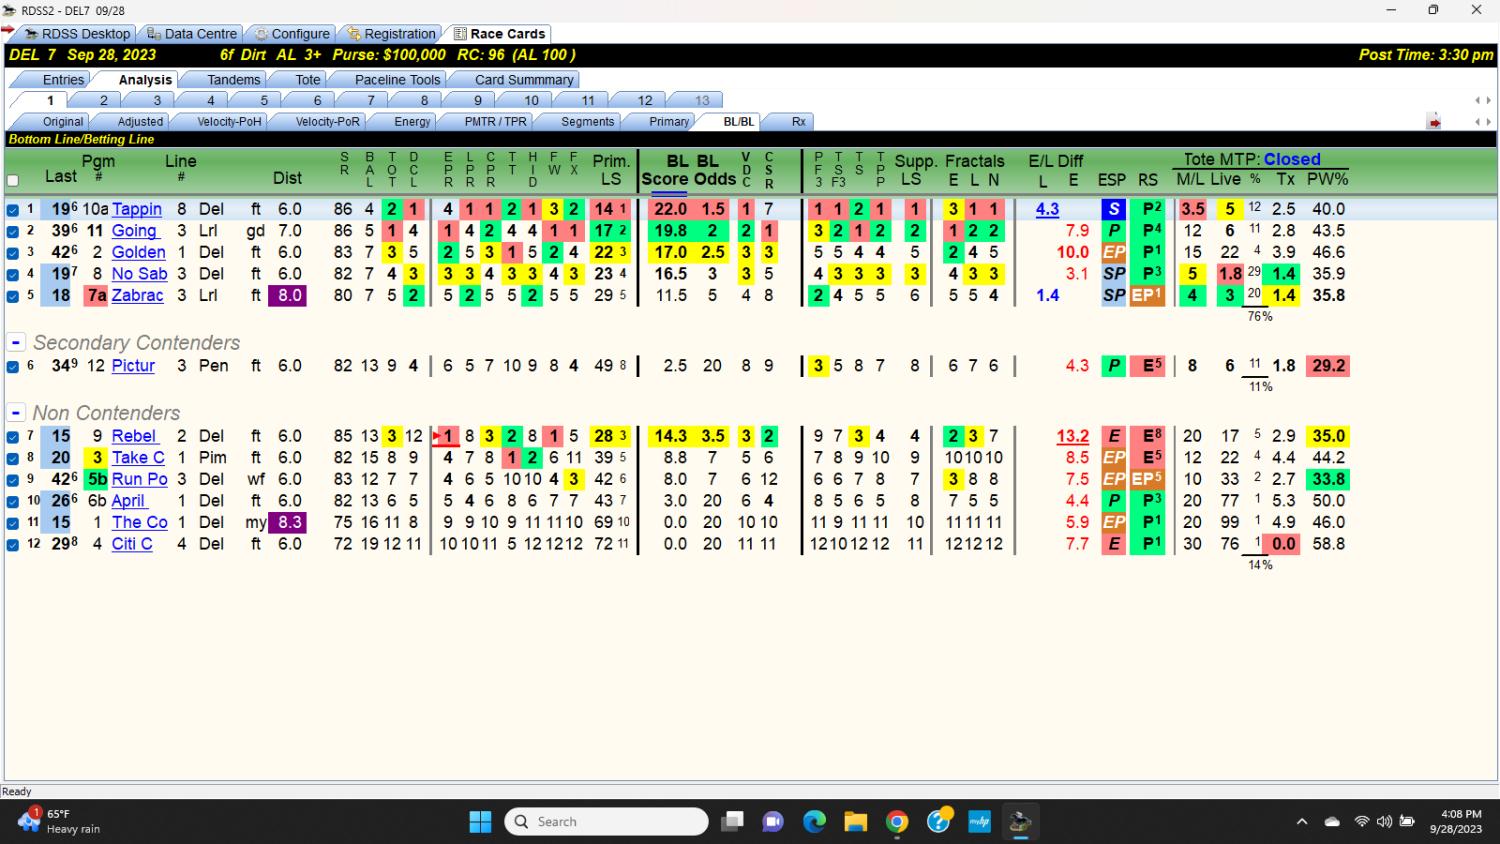Click the Prim. LS column header
1500x844 pixels.
click(611, 170)
